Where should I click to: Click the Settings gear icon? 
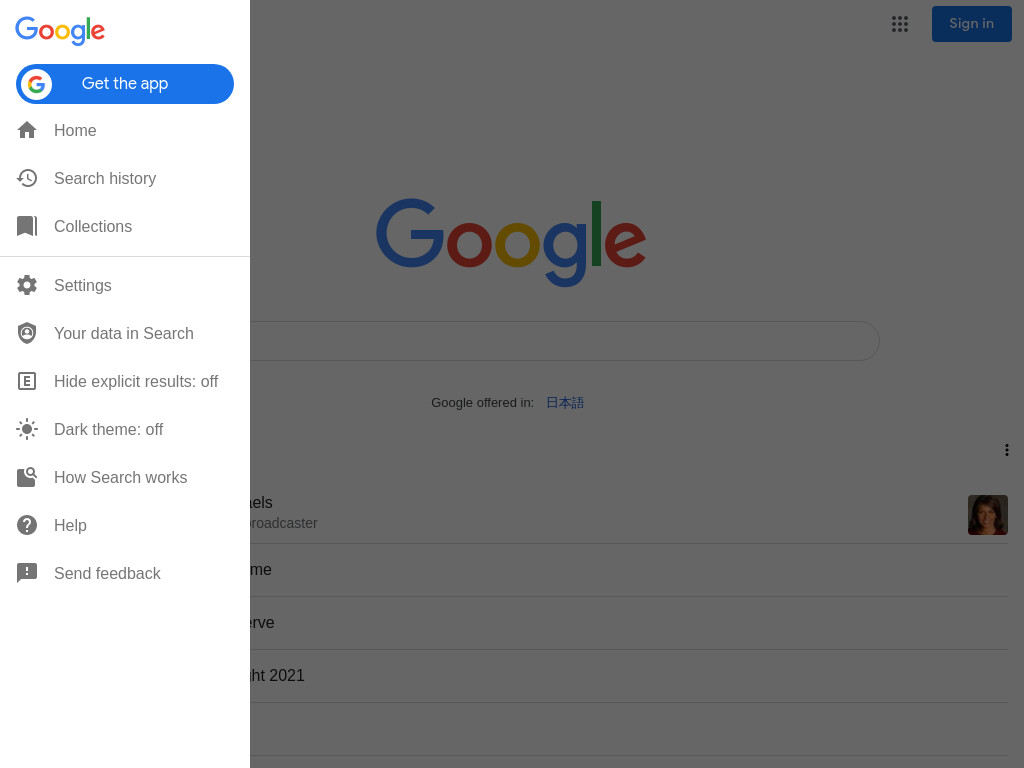(27, 285)
